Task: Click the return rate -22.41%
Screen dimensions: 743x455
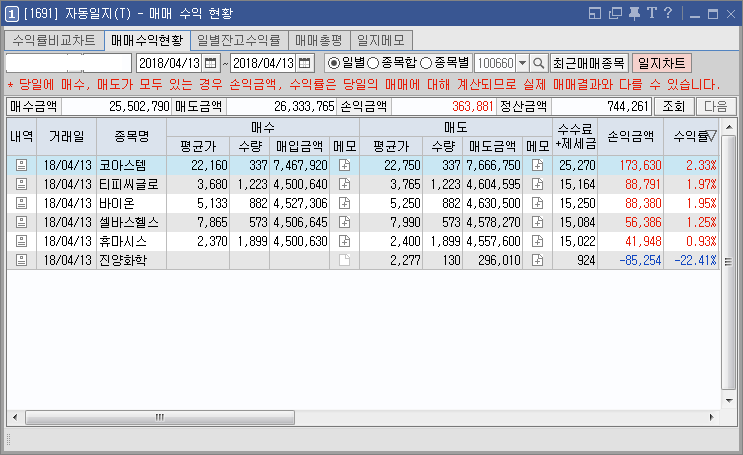Action: (695, 260)
